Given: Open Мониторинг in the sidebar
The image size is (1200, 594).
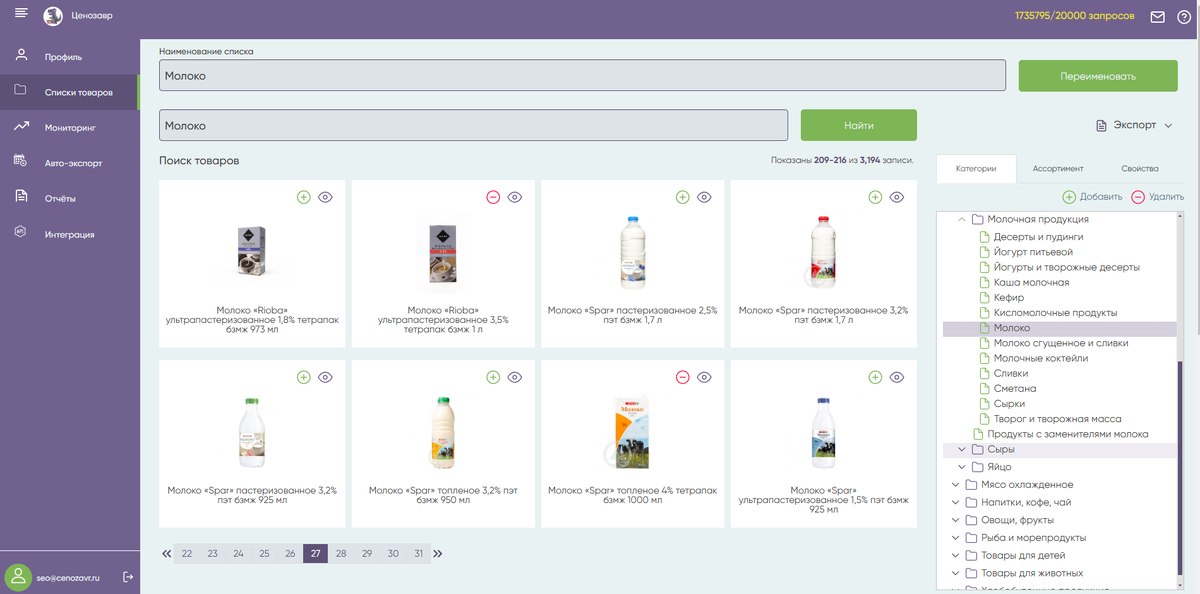Looking at the screenshot, I should (70, 128).
